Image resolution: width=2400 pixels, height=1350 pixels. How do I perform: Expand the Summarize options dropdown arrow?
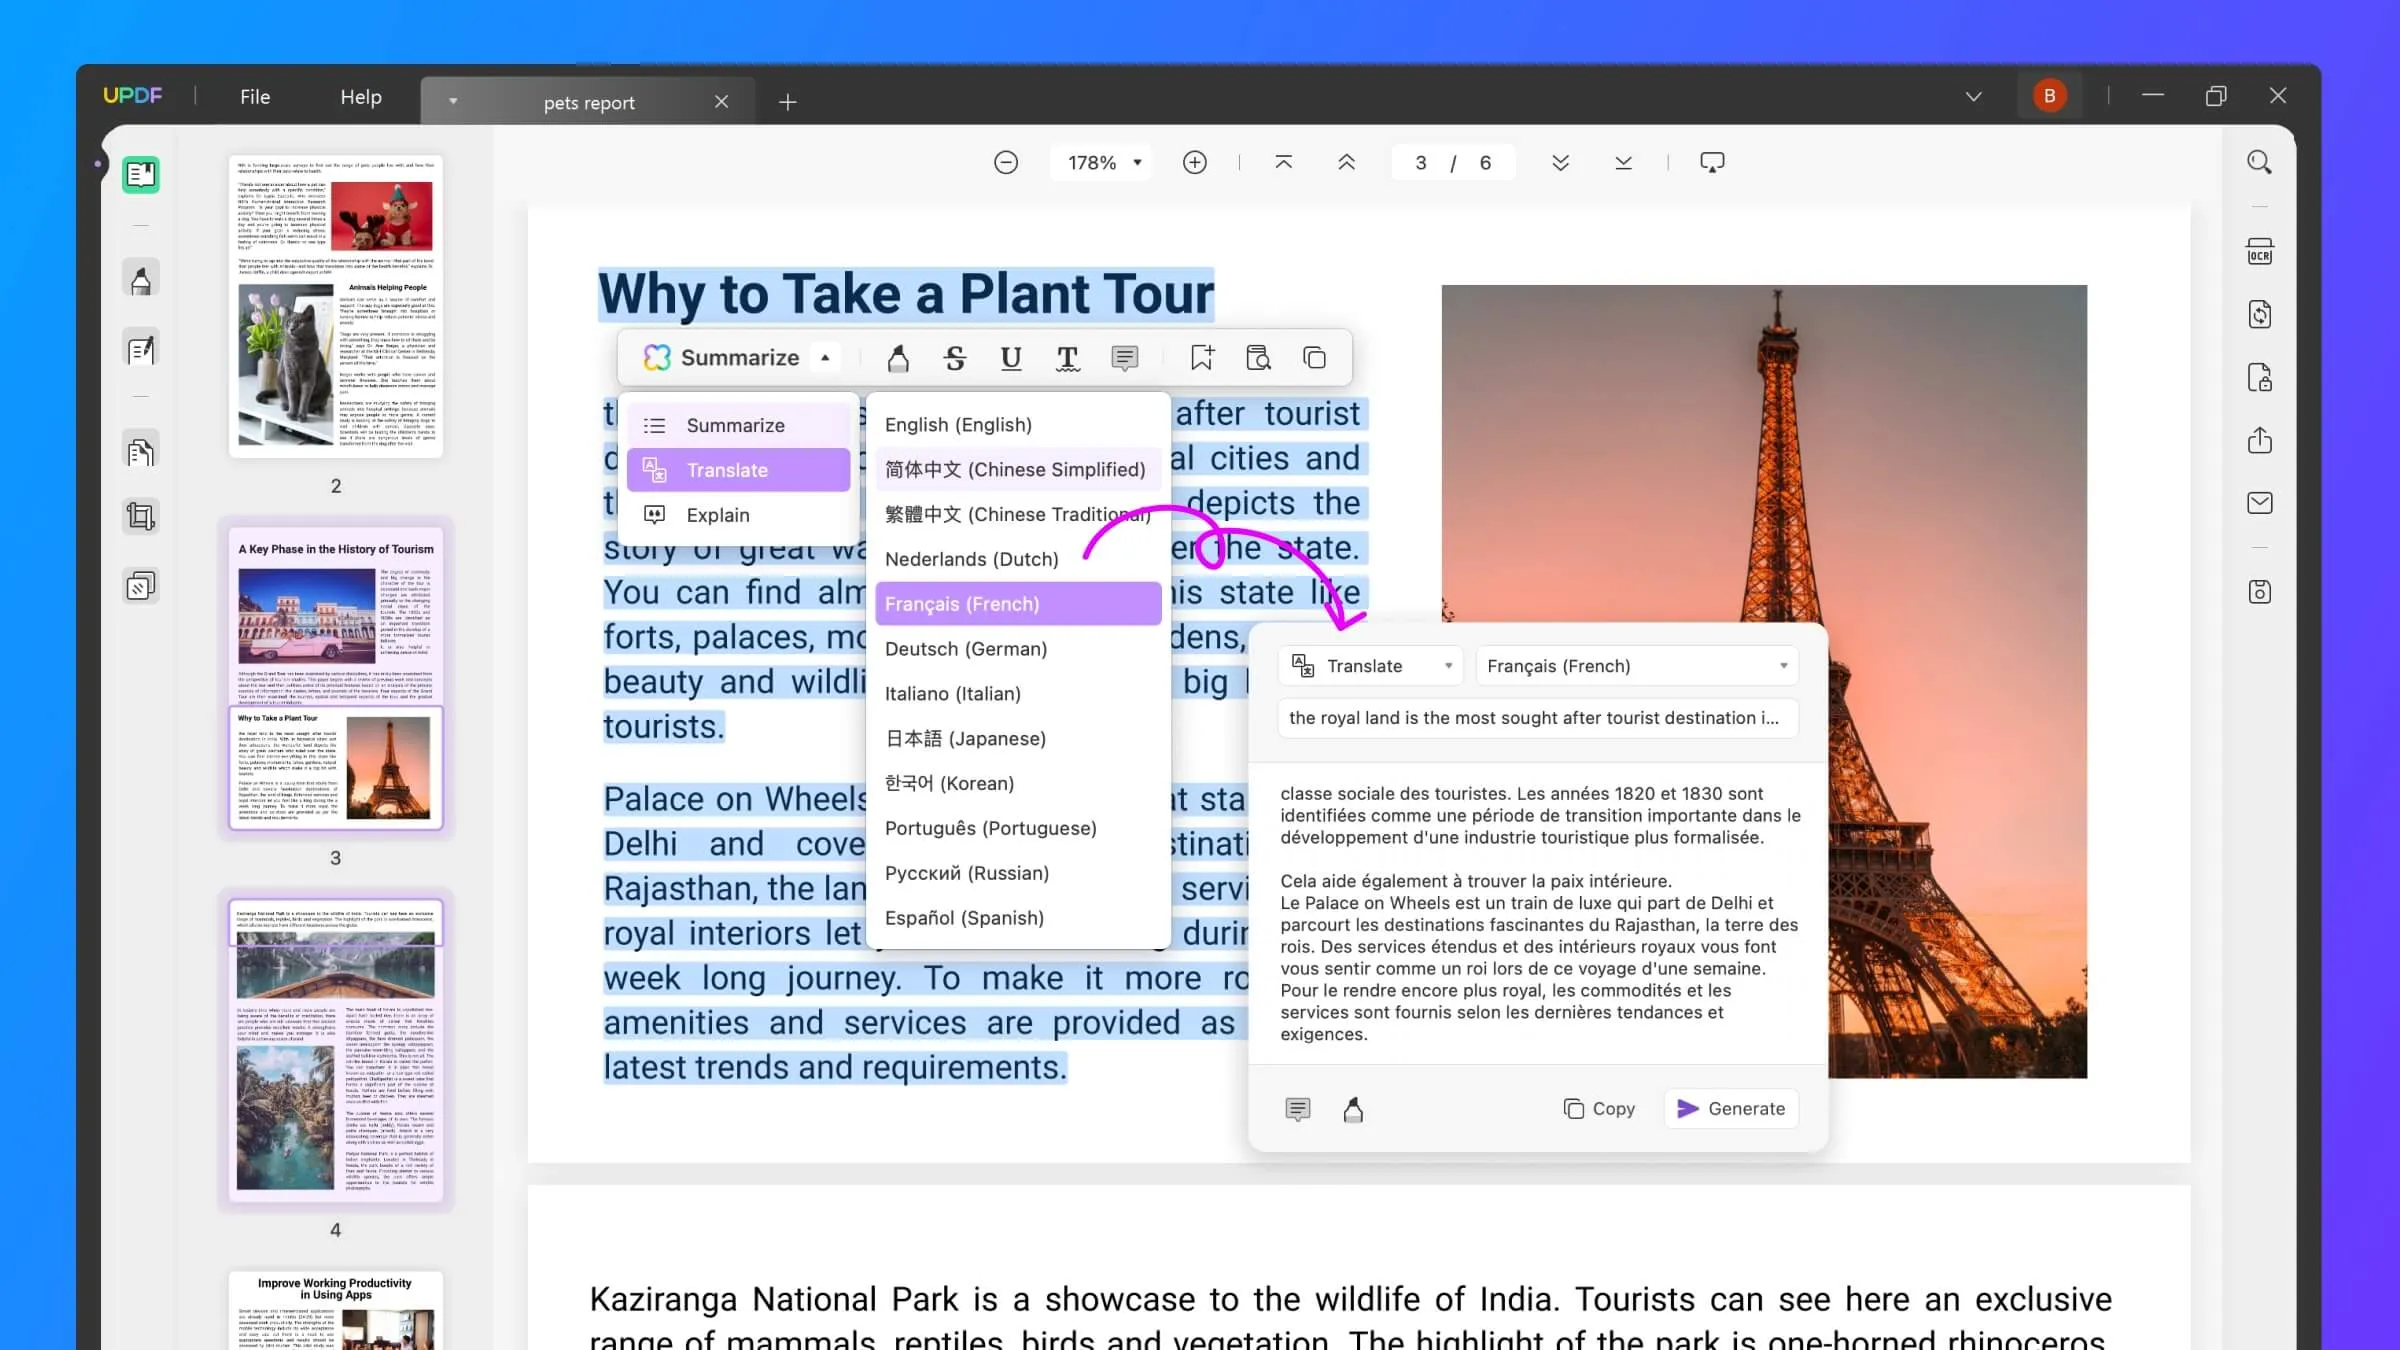coord(826,358)
